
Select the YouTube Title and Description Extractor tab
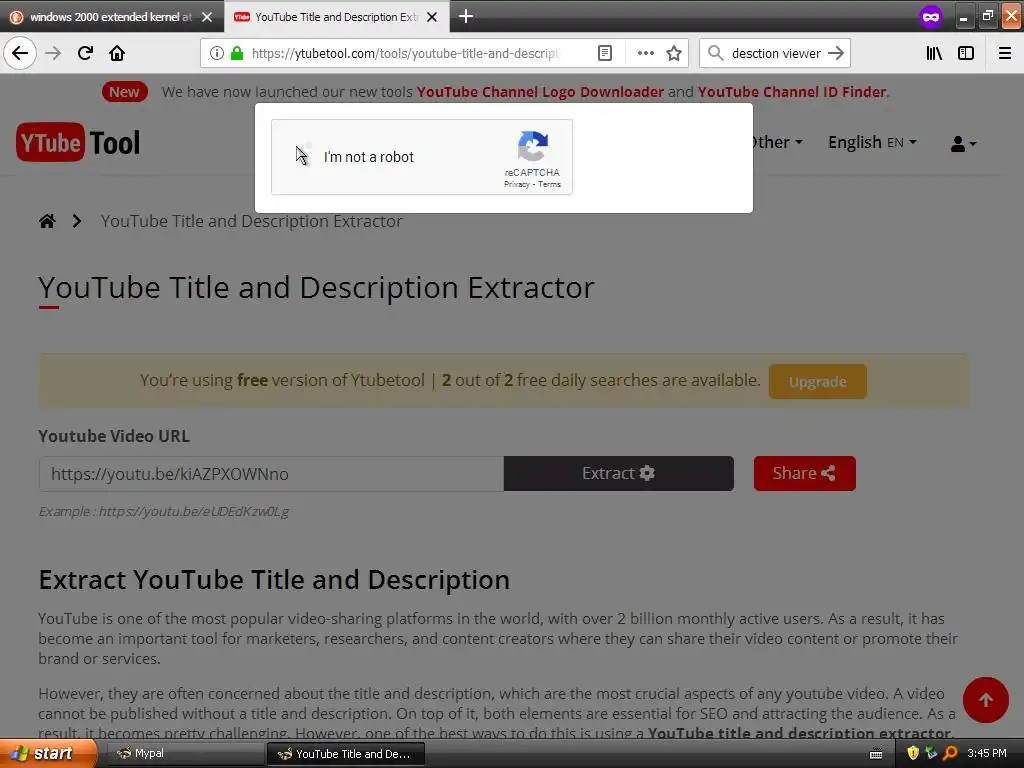point(336,17)
